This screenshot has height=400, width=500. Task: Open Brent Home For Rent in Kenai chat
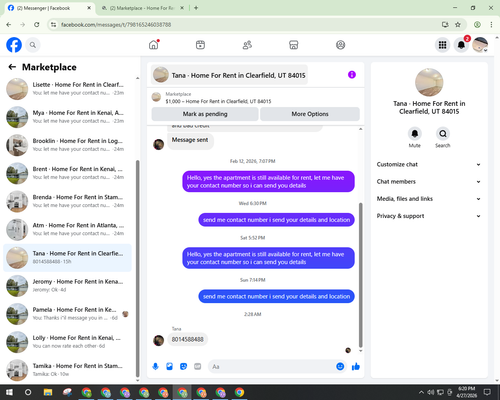pyautogui.click(x=67, y=173)
